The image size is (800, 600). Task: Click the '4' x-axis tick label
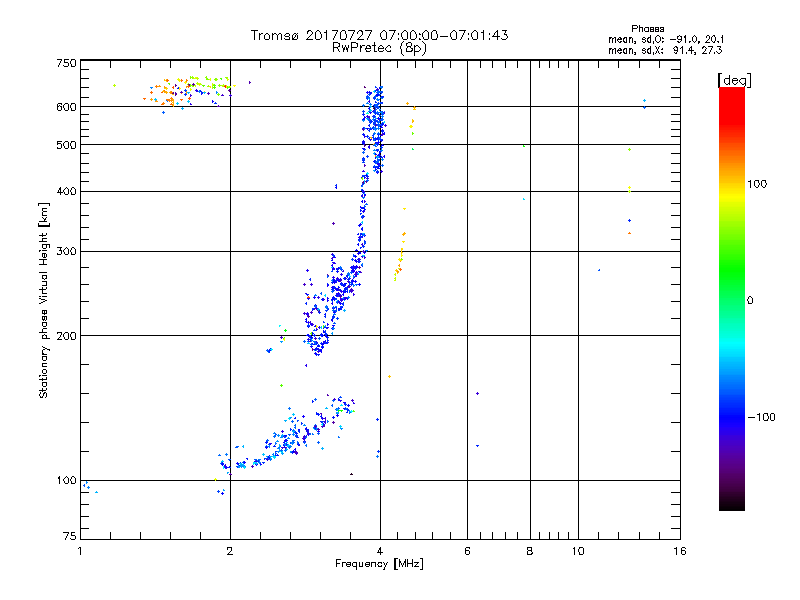click(380, 551)
